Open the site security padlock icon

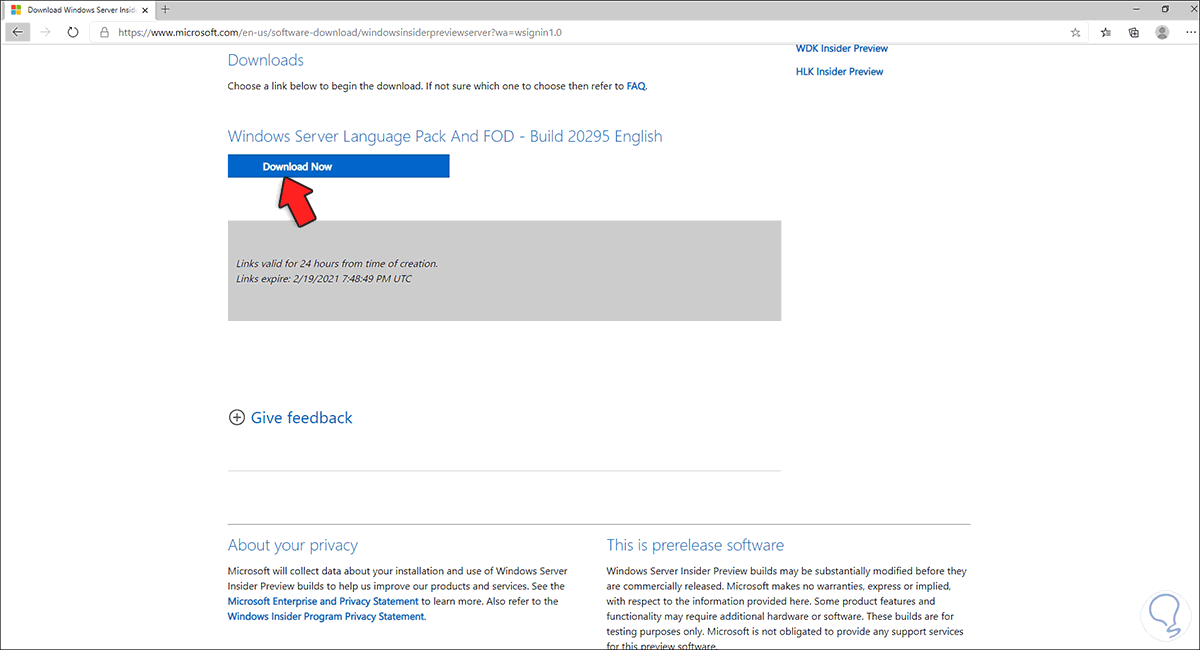(103, 31)
